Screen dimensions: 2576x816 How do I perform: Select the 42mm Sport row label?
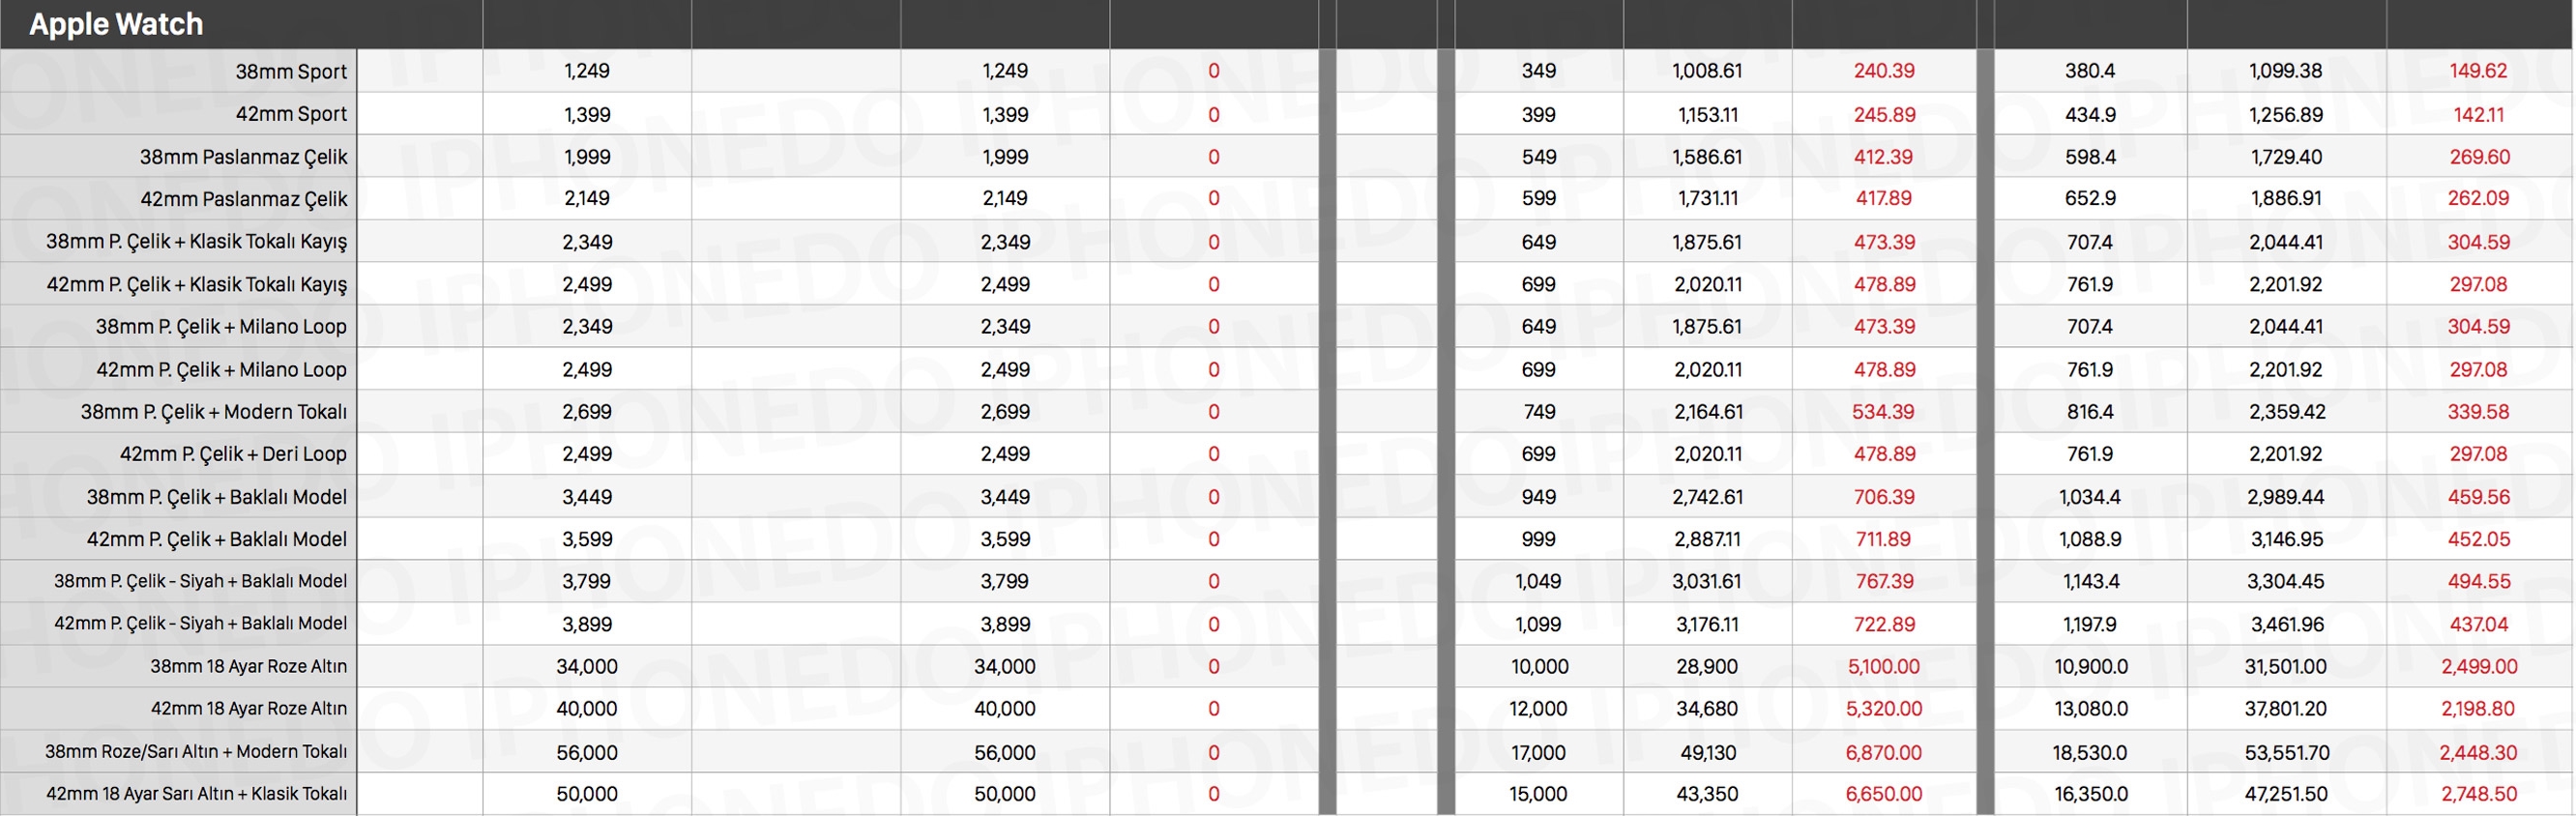(291, 114)
